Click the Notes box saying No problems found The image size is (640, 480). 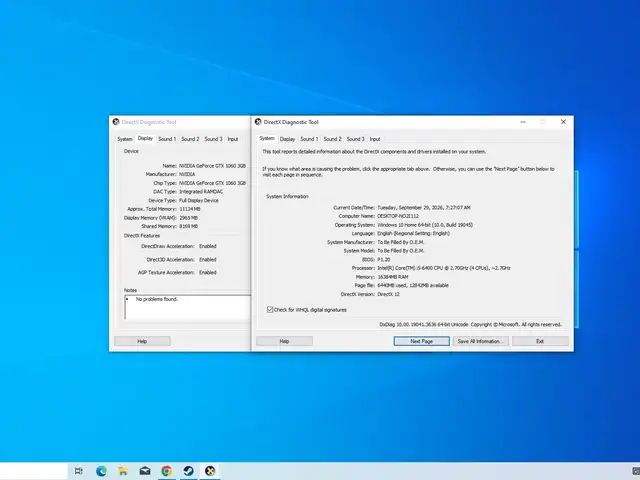[x=187, y=307]
